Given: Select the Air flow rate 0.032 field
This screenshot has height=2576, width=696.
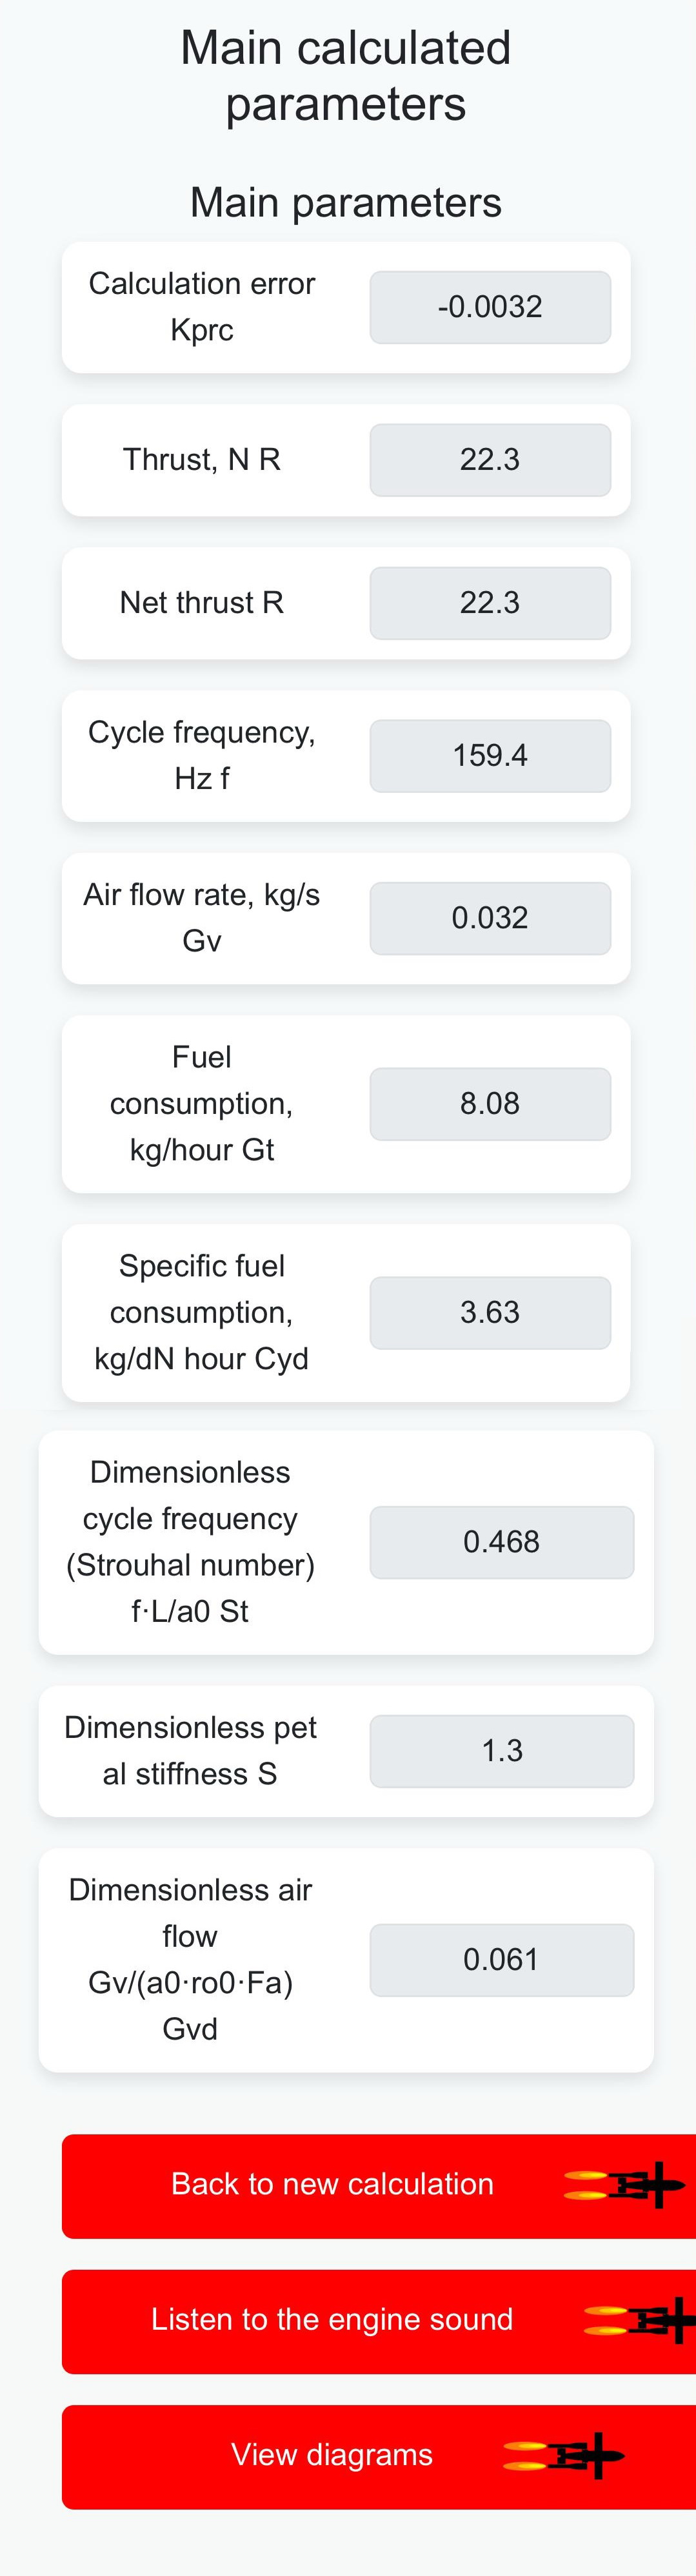Looking at the screenshot, I should (490, 918).
